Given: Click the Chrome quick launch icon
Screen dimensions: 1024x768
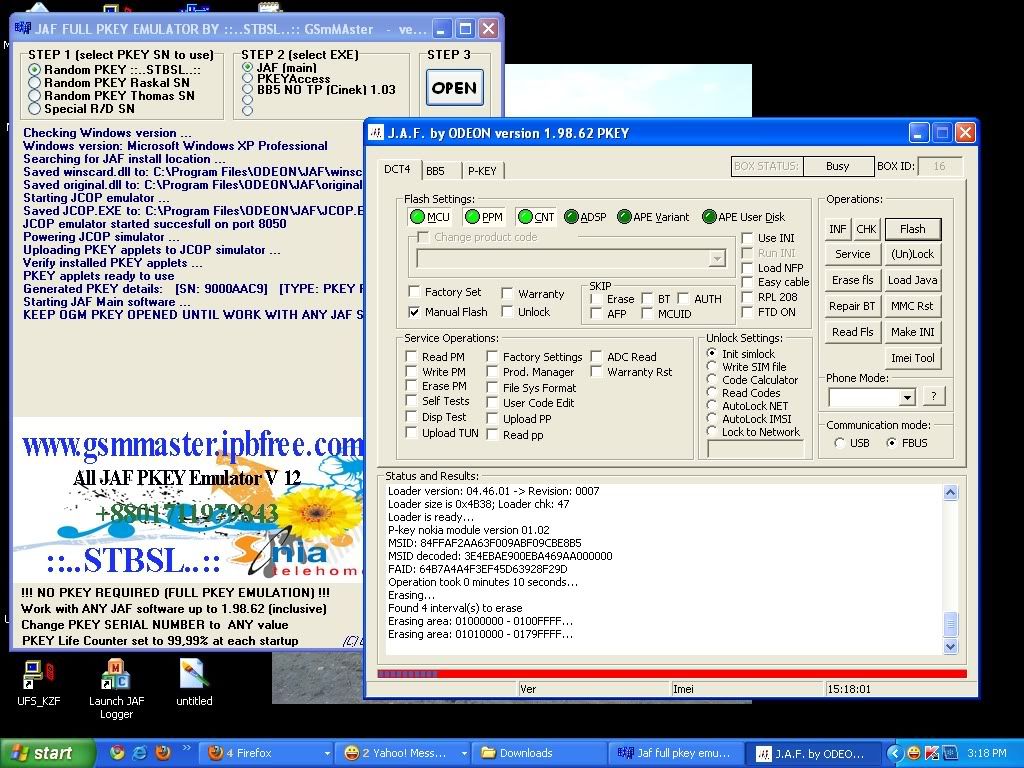Looking at the screenshot, I should 117,753.
